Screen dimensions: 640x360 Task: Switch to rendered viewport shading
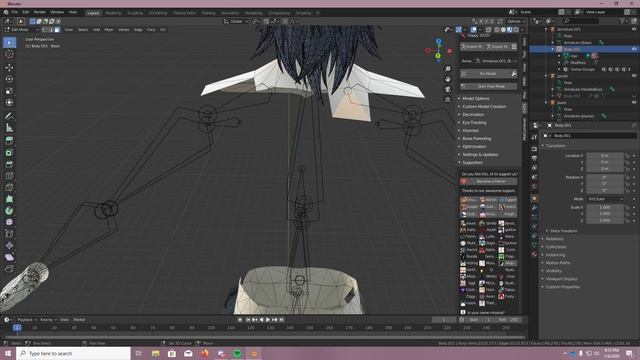[x=516, y=30]
